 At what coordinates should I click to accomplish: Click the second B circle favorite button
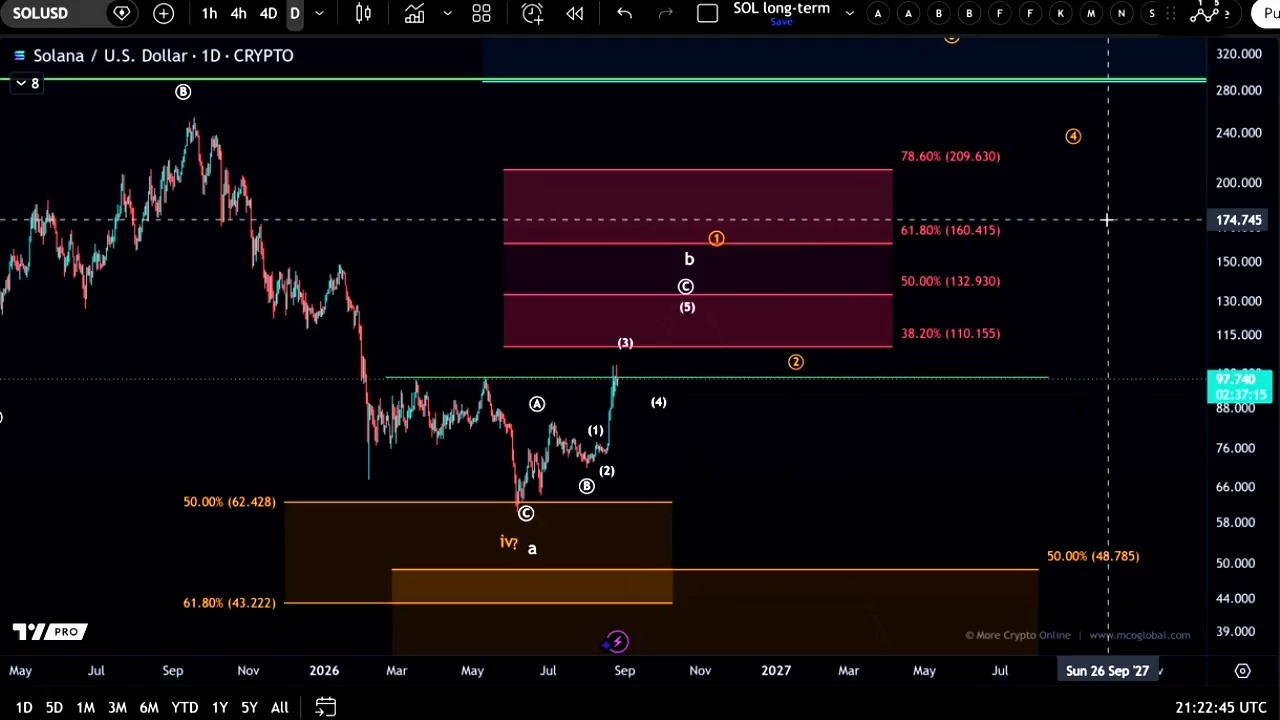[x=969, y=13]
